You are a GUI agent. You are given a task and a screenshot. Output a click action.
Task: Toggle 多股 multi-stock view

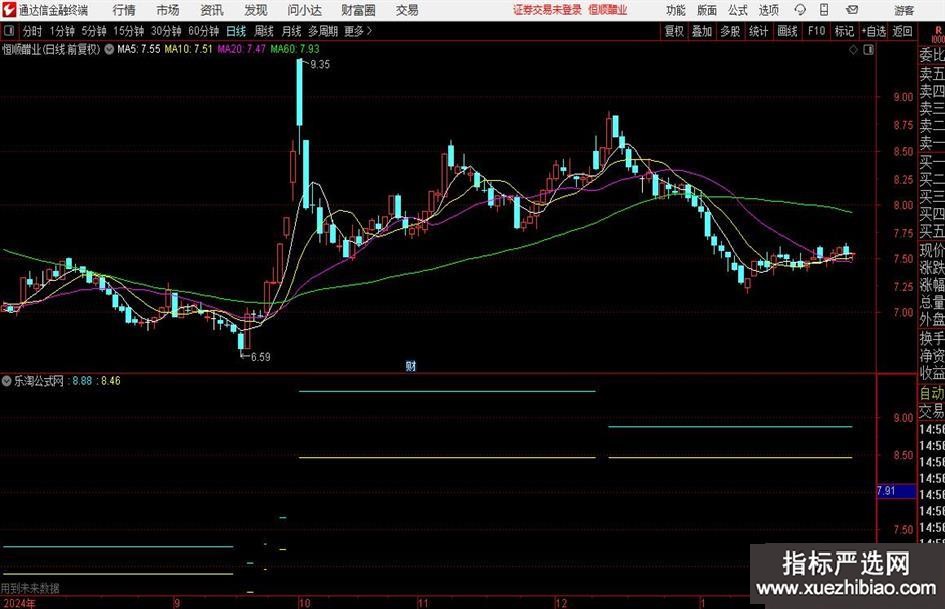730,31
